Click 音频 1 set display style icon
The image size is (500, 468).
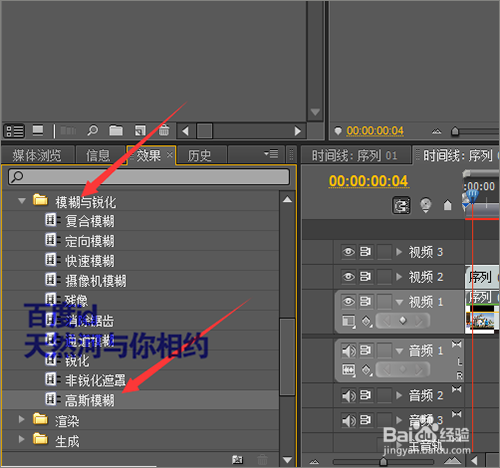(349, 370)
